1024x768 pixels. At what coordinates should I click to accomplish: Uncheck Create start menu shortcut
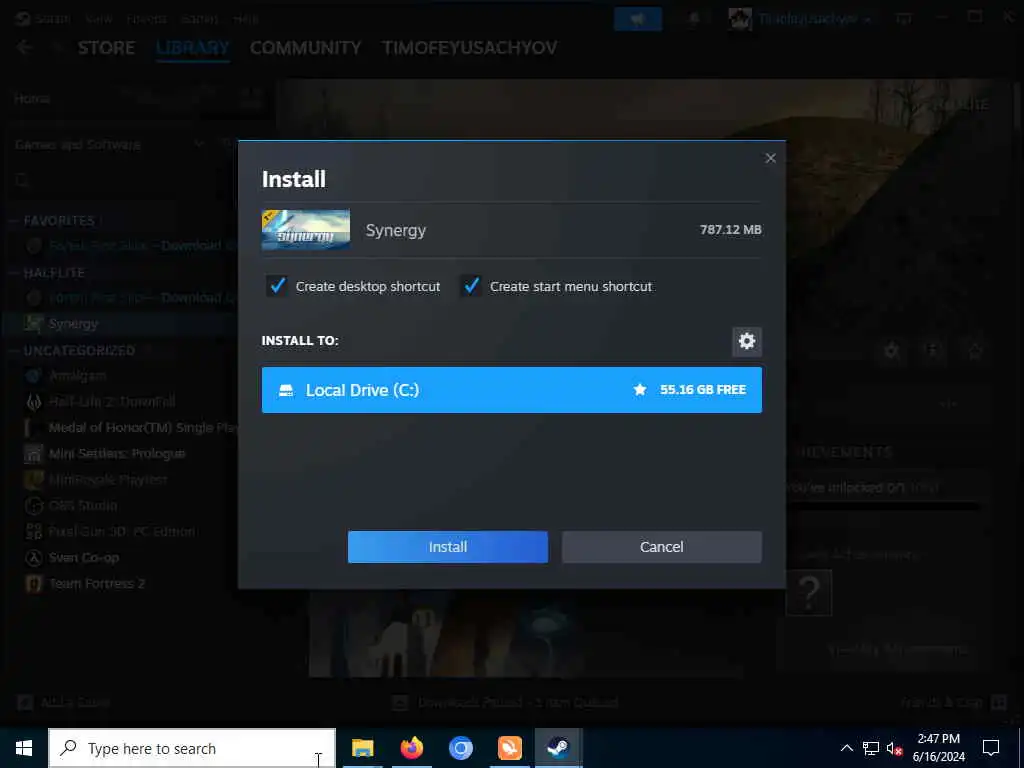click(471, 286)
